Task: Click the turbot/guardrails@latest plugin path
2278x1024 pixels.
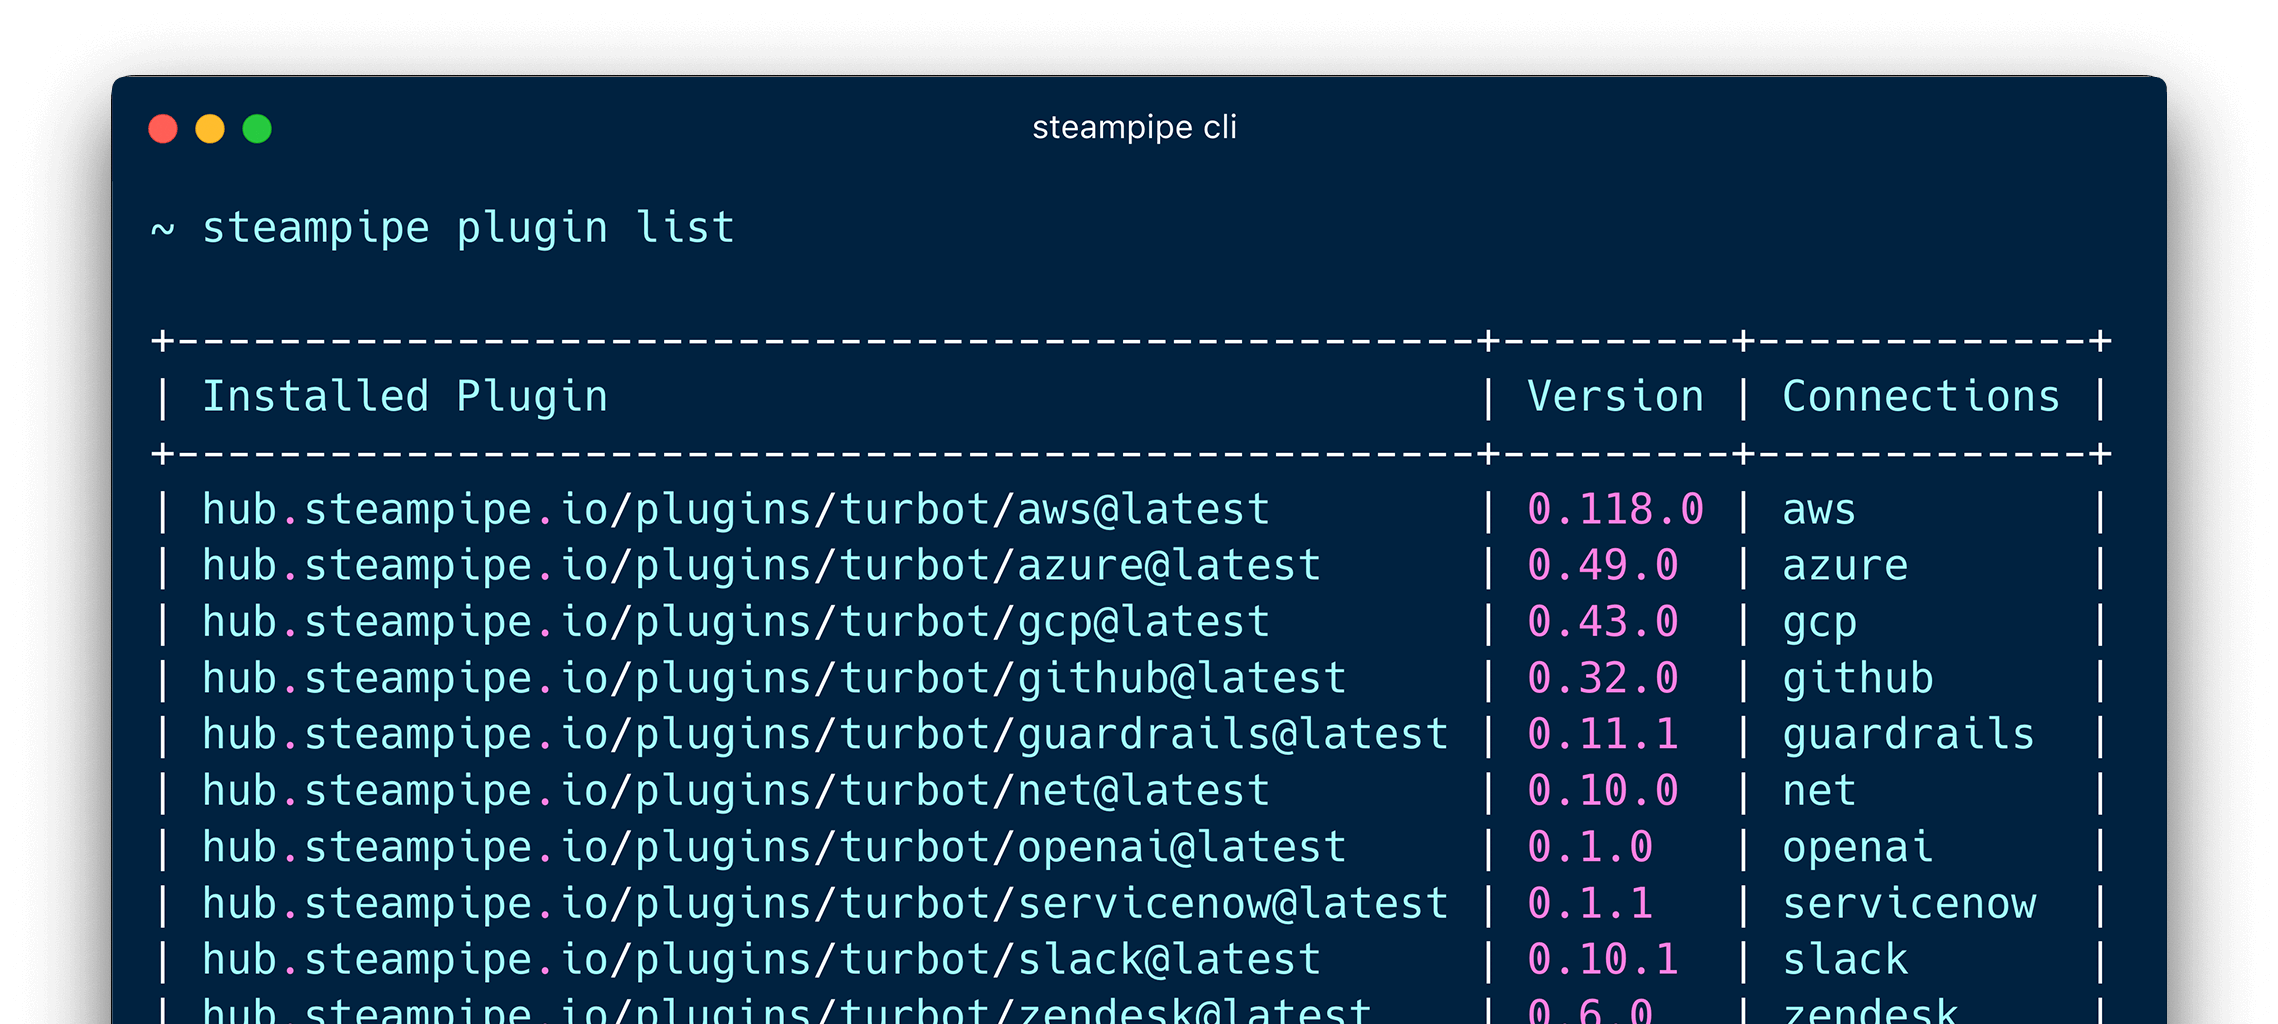Action: tap(825, 735)
